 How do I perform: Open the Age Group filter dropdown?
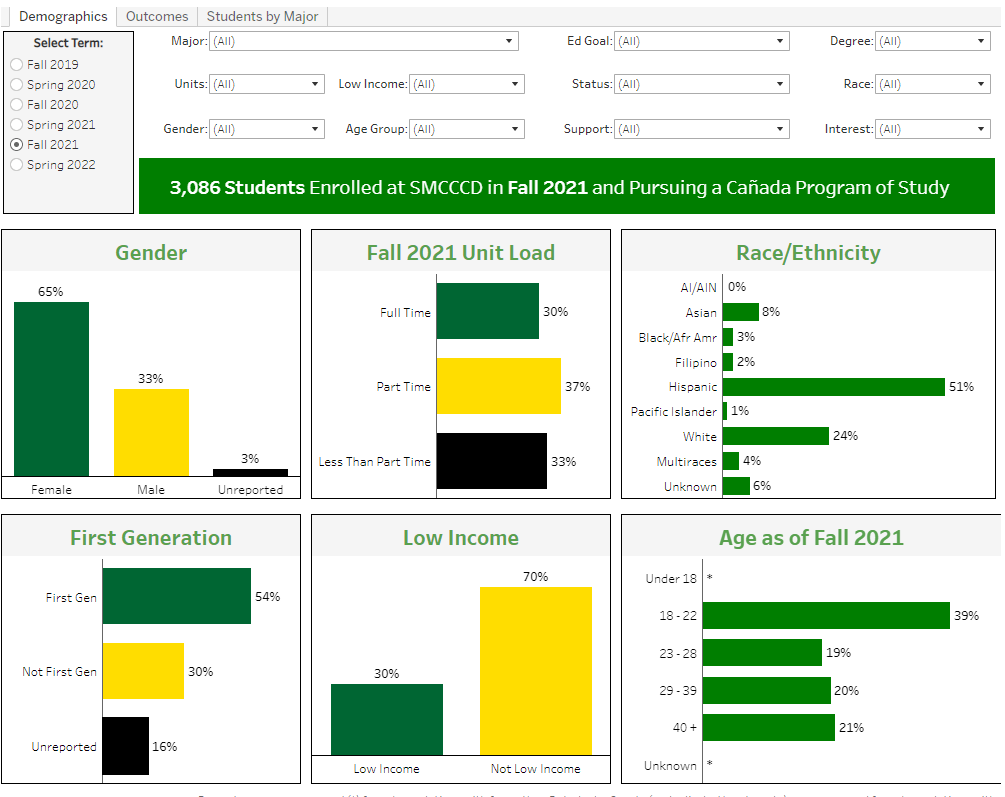point(467,129)
